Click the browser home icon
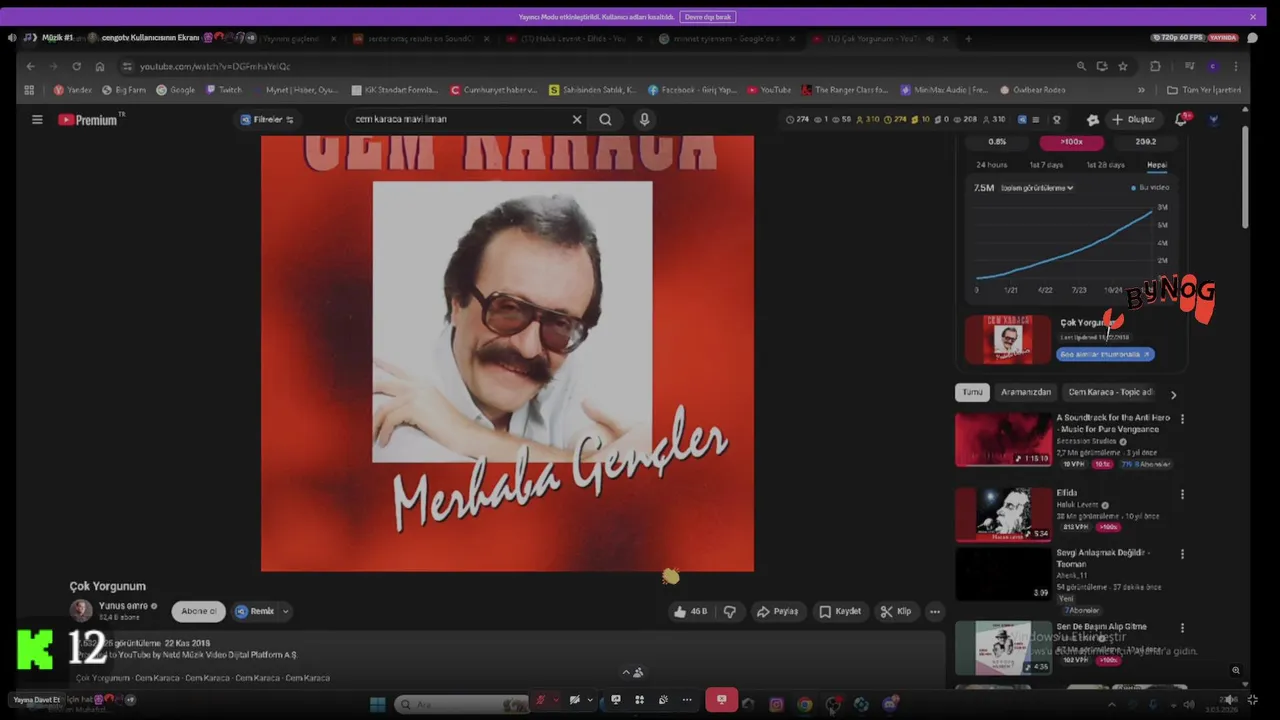 click(100, 66)
